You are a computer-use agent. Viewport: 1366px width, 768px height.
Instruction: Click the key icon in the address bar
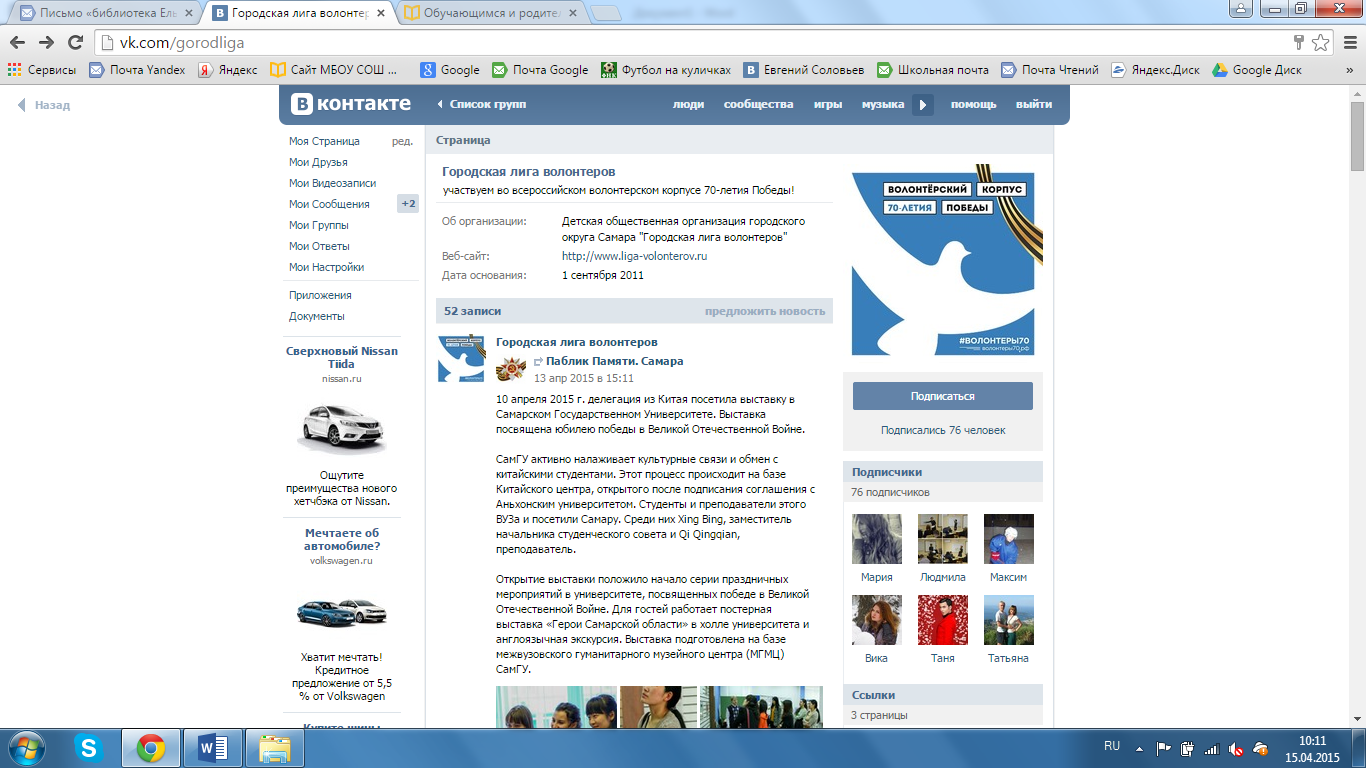[x=1299, y=42]
